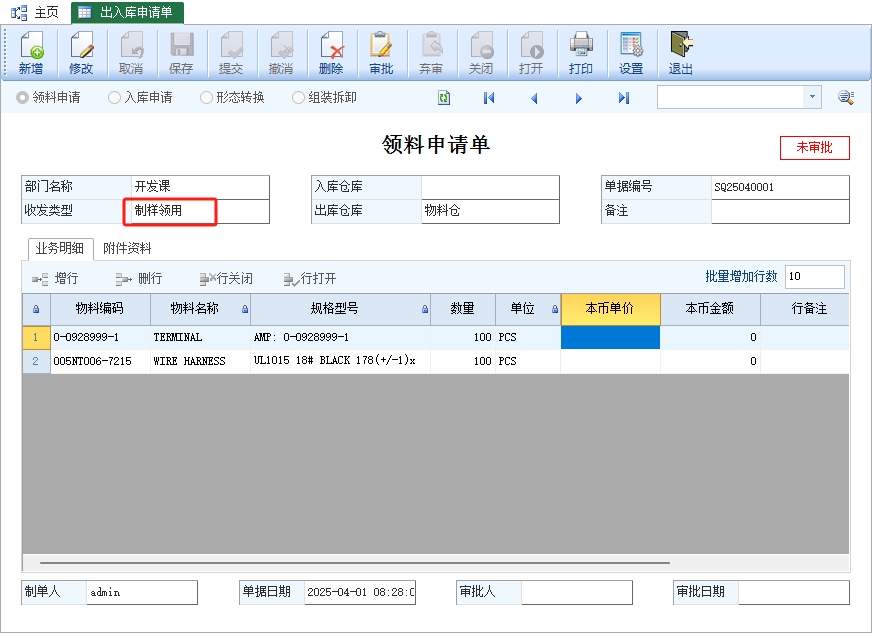Go to next record arrow
872x633 pixels.
tap(578, 98)
